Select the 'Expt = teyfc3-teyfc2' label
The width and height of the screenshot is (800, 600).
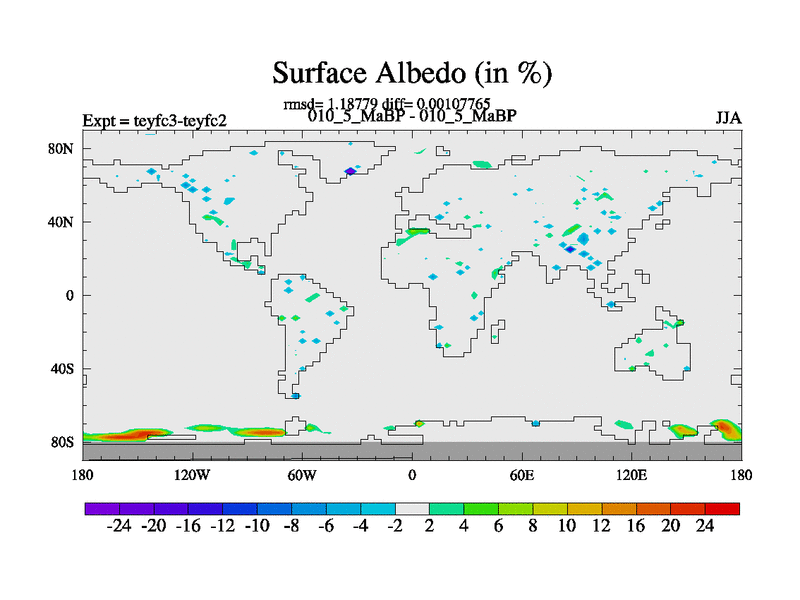tap(154, 121)
